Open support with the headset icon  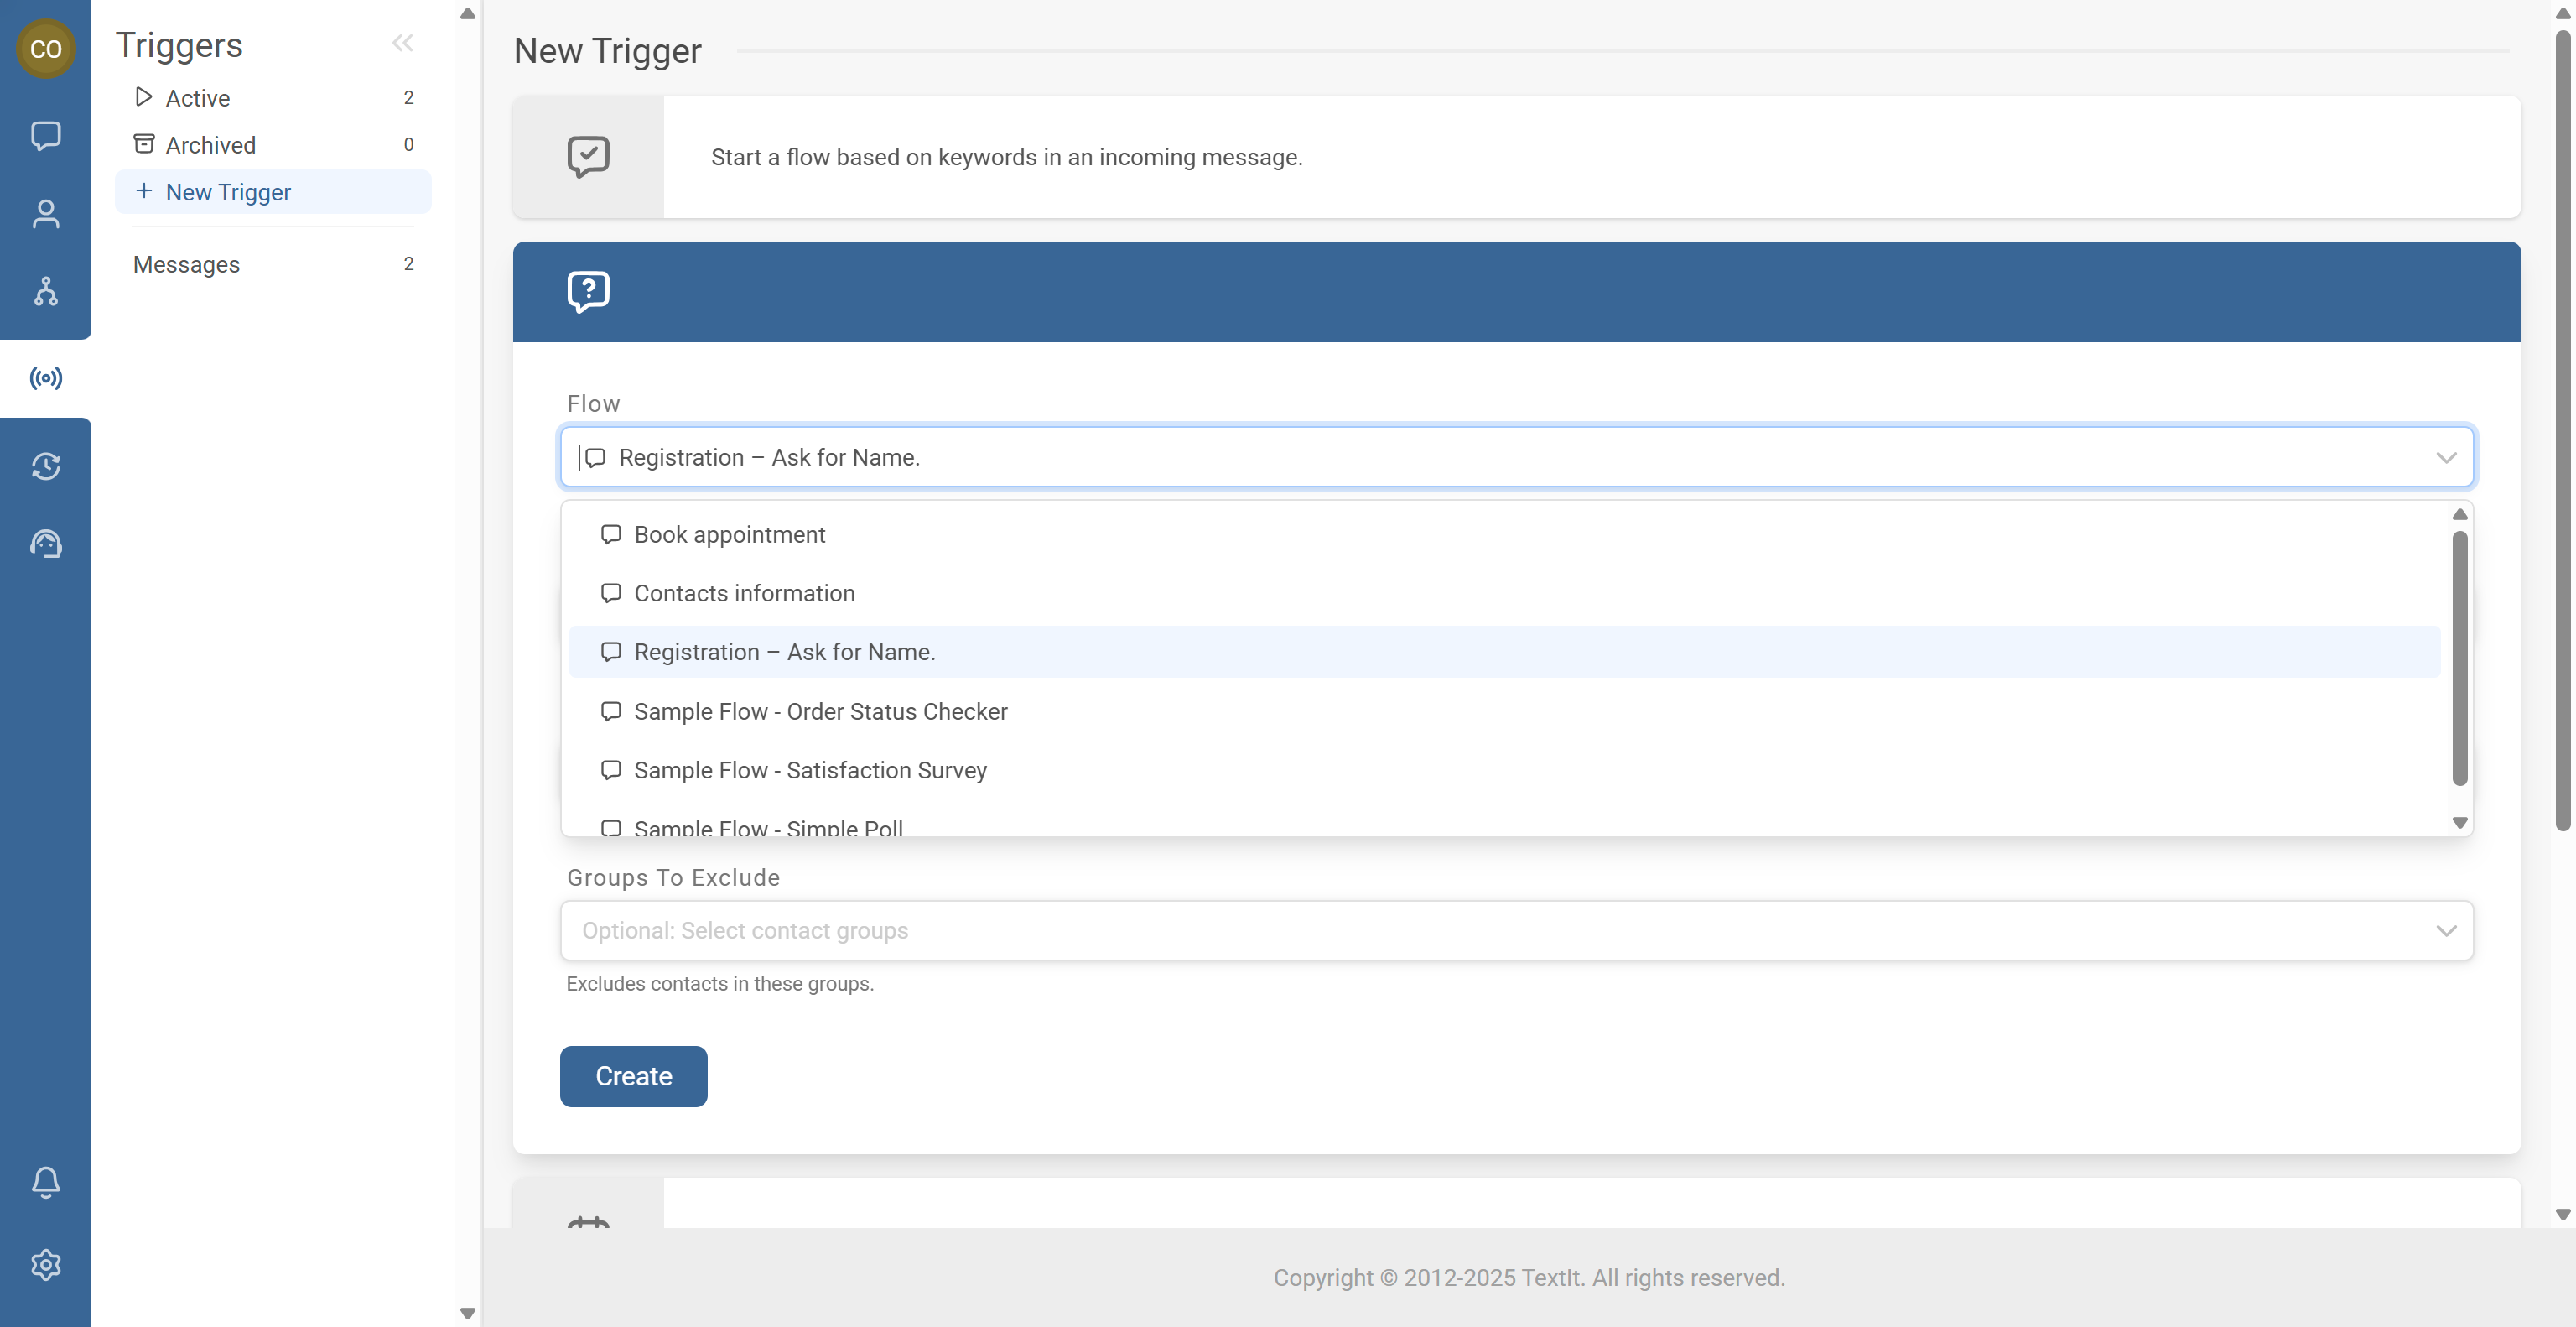point(45,543)
